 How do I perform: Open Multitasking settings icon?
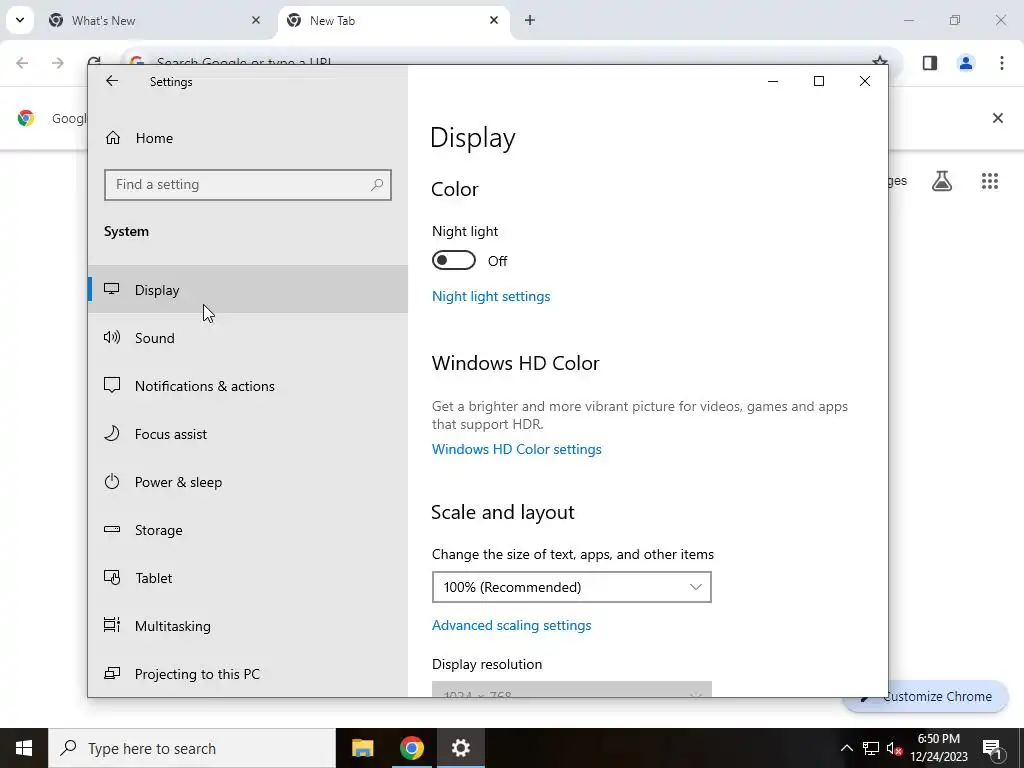tap(112, 625)
